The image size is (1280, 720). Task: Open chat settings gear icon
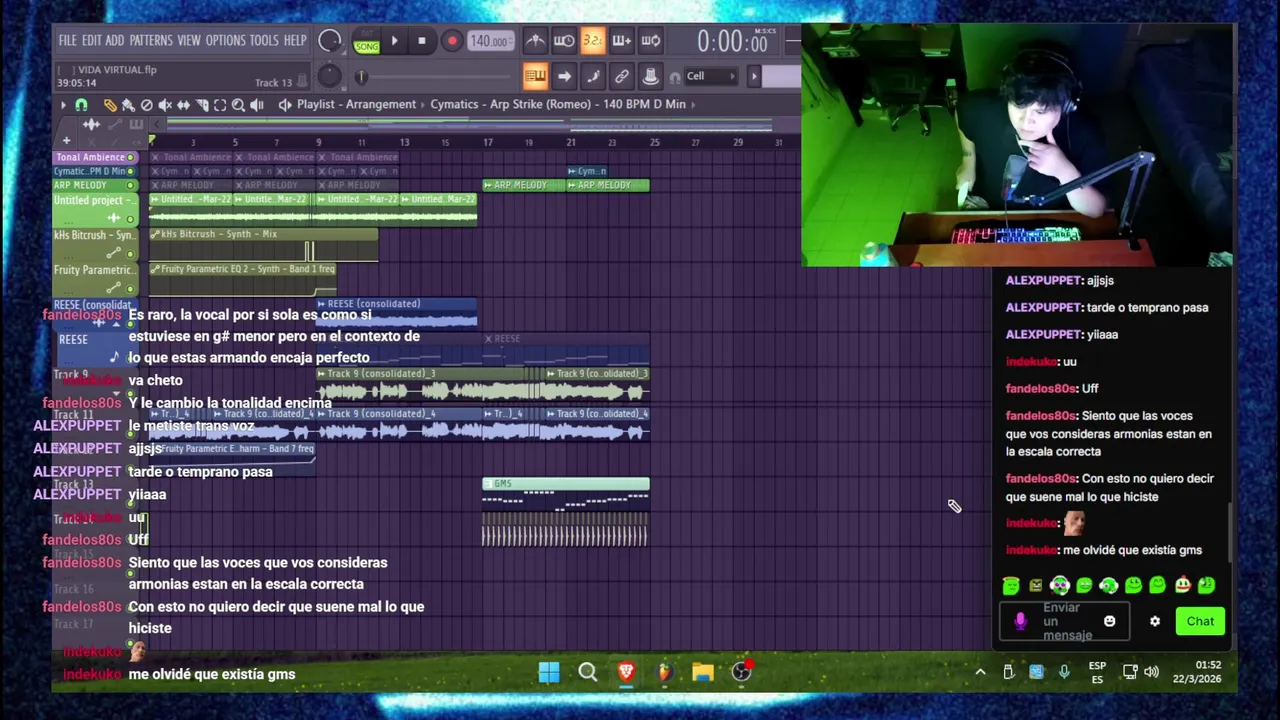pyautogui.click(x=1155, y=621)
